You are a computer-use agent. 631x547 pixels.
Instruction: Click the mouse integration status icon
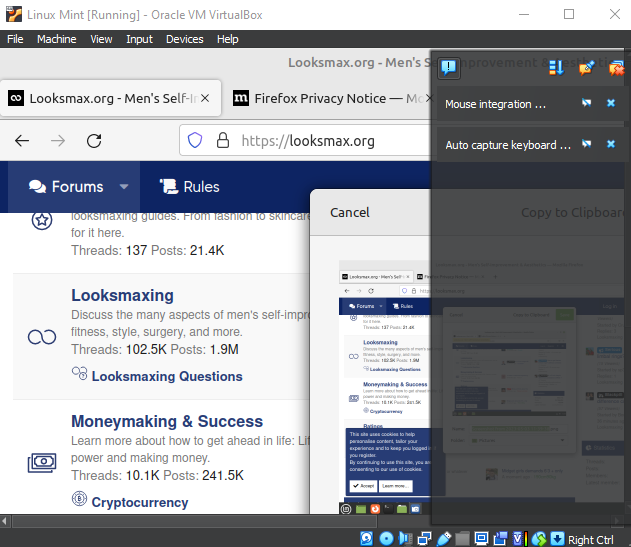click(x=539, y=539)
